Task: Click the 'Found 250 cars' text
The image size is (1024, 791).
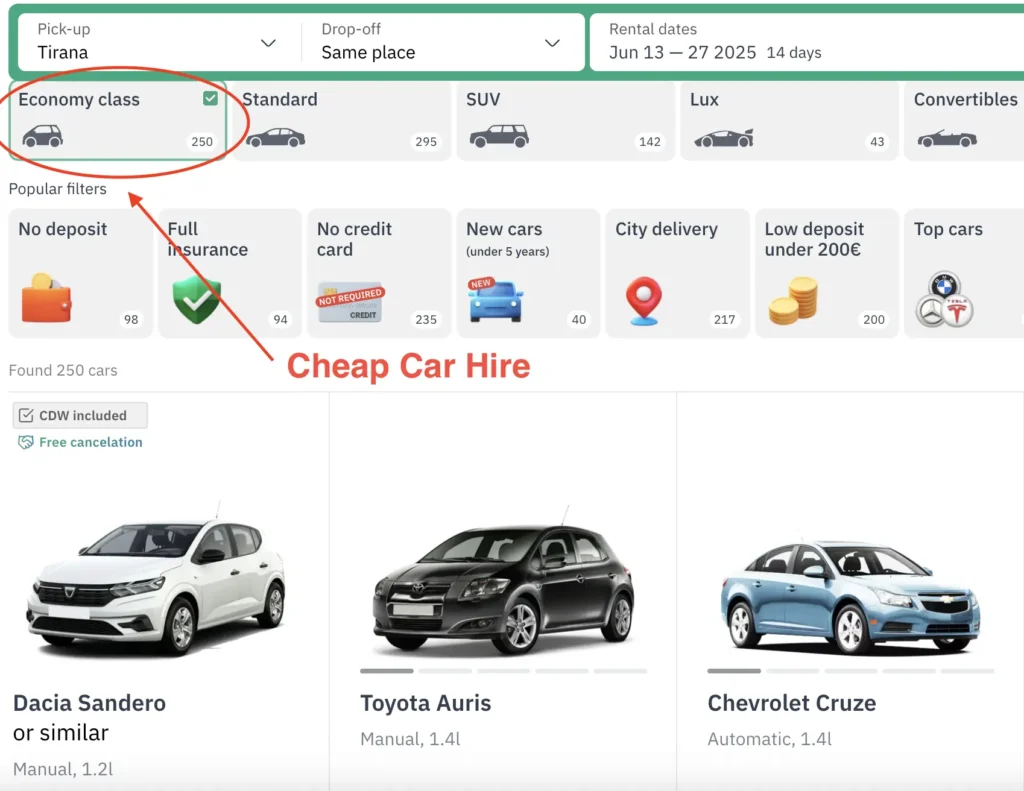Action: click(x=63, y=370)
